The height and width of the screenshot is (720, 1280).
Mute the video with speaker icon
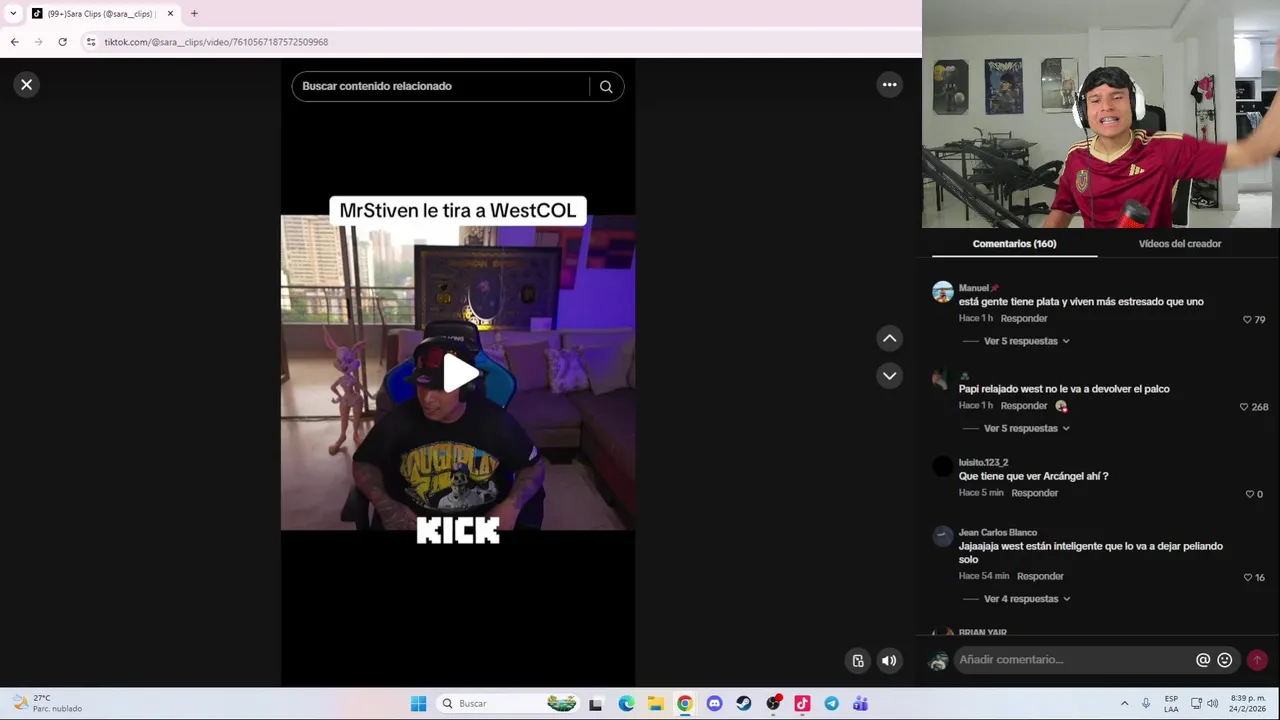(x=889, y=660)
